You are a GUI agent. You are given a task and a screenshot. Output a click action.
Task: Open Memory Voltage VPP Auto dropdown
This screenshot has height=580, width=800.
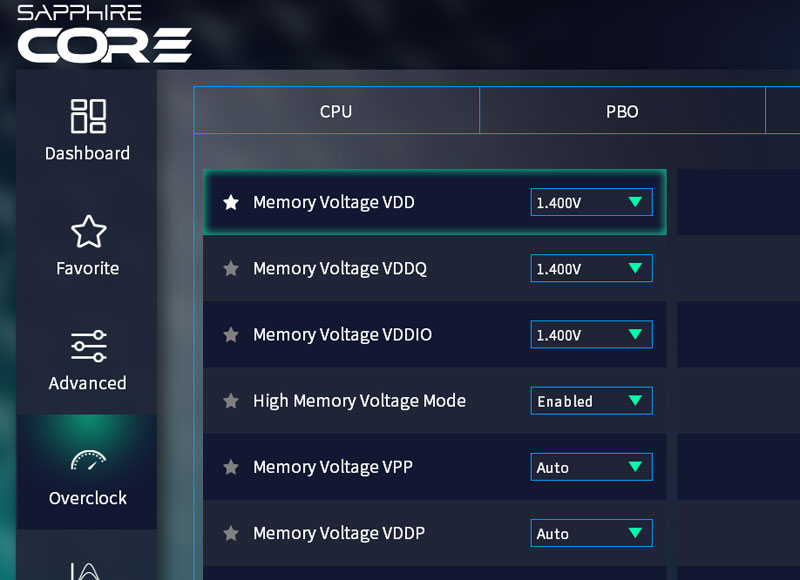(x=591, y=467)
